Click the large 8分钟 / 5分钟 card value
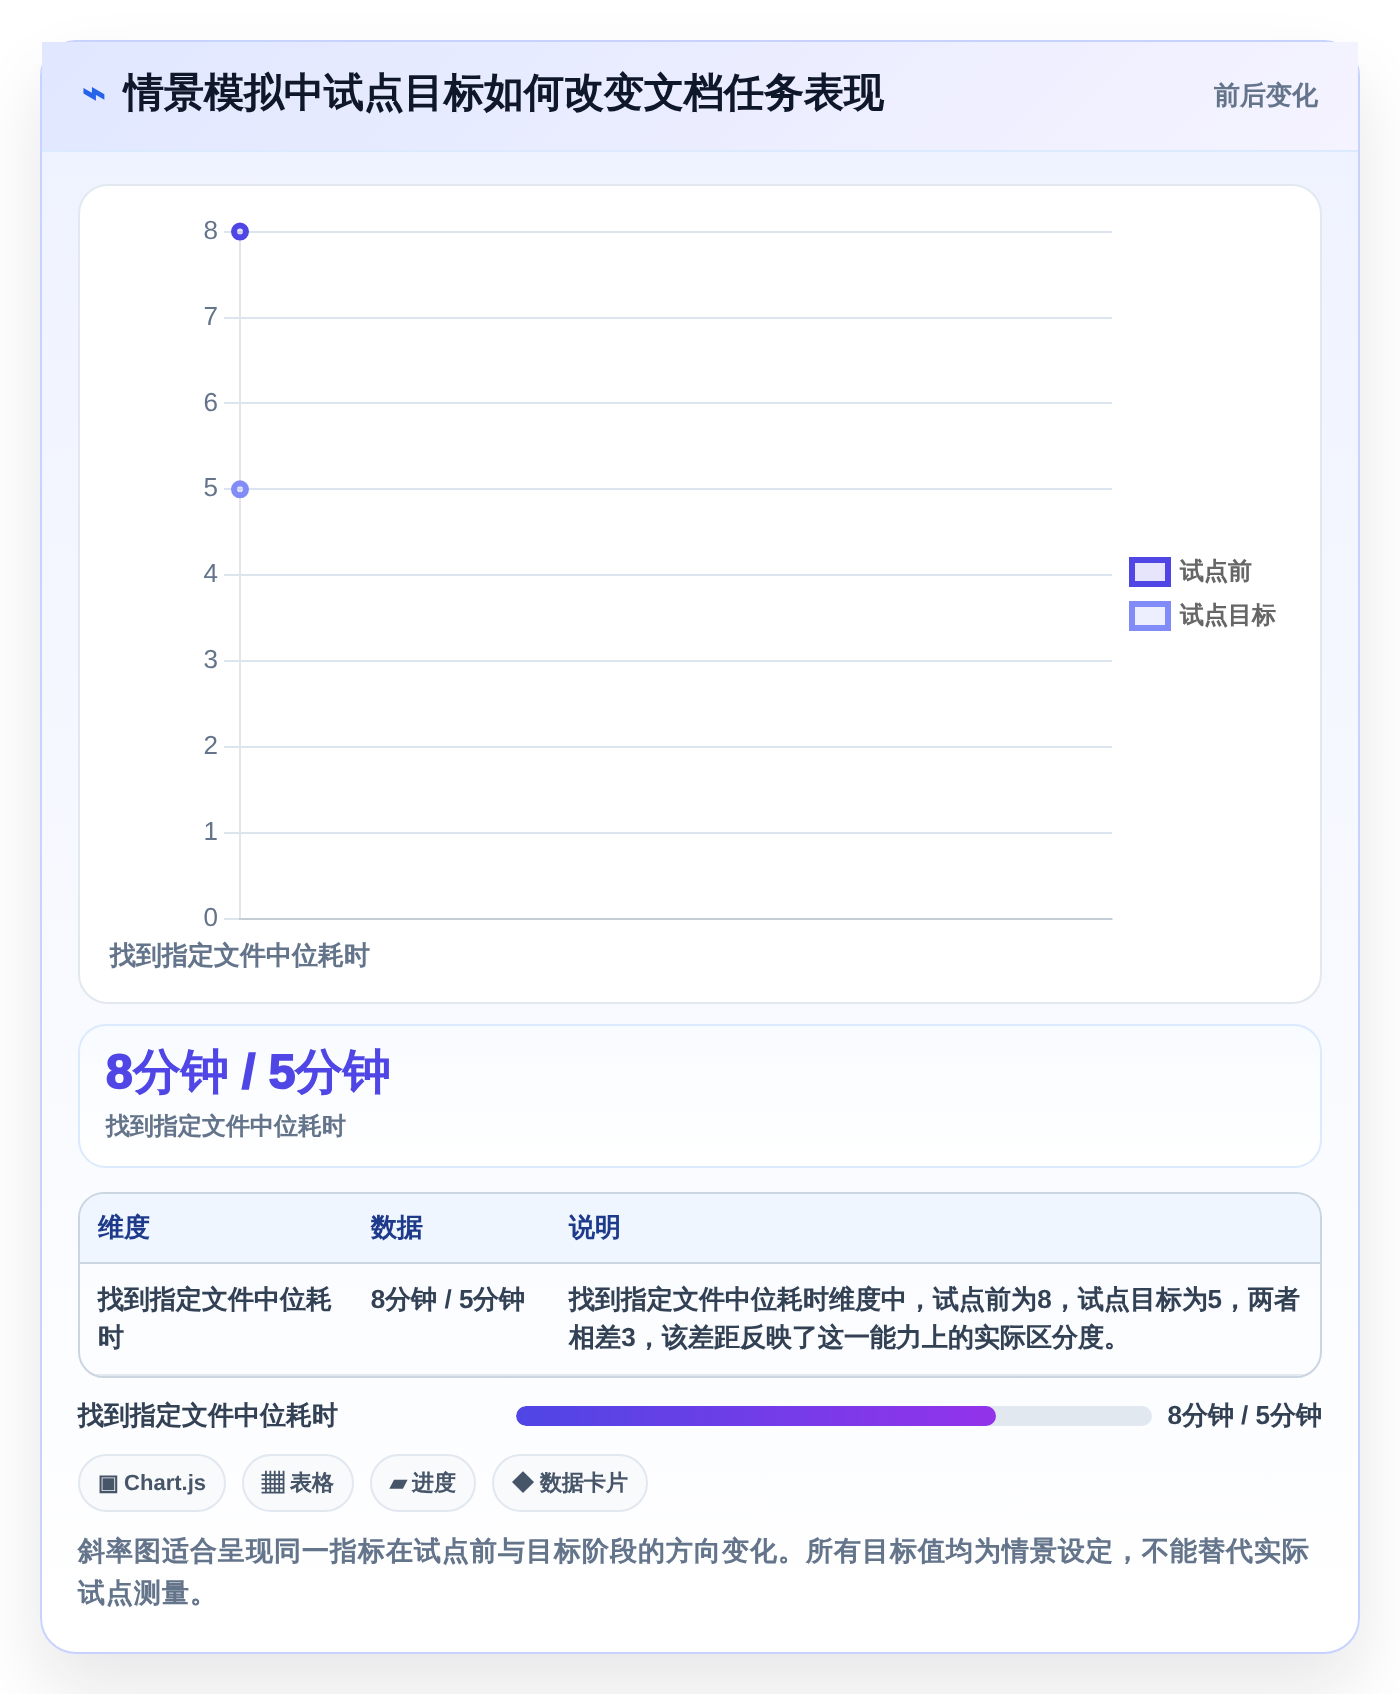This screenshot has height=1694, width=1400. 248,1073
